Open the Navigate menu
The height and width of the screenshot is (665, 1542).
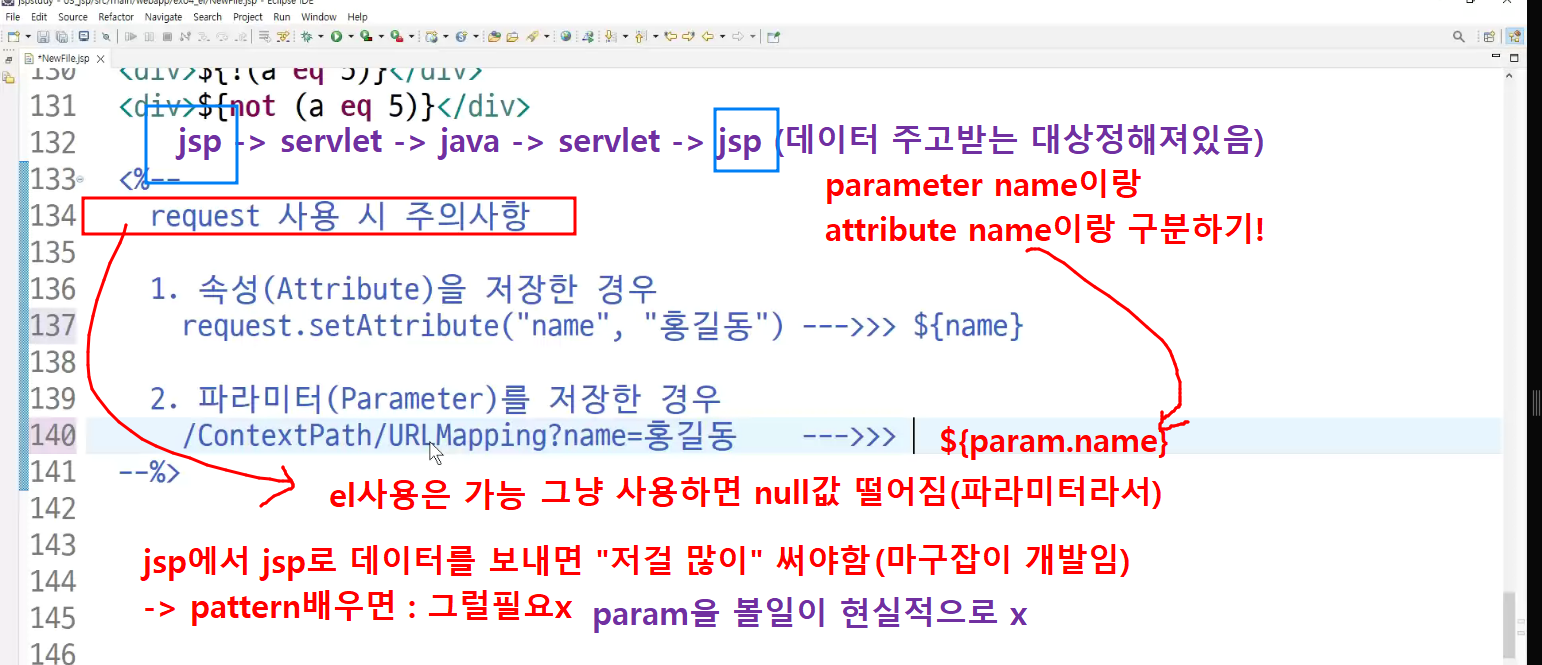pyautogui.click(x=164, y=17)
